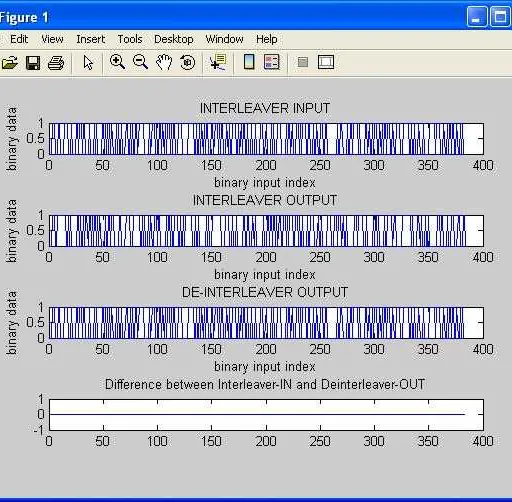This screenshot has width=512, height=502.
Task: Click the Figure 1 title bar text
Action: pos(24,17)
